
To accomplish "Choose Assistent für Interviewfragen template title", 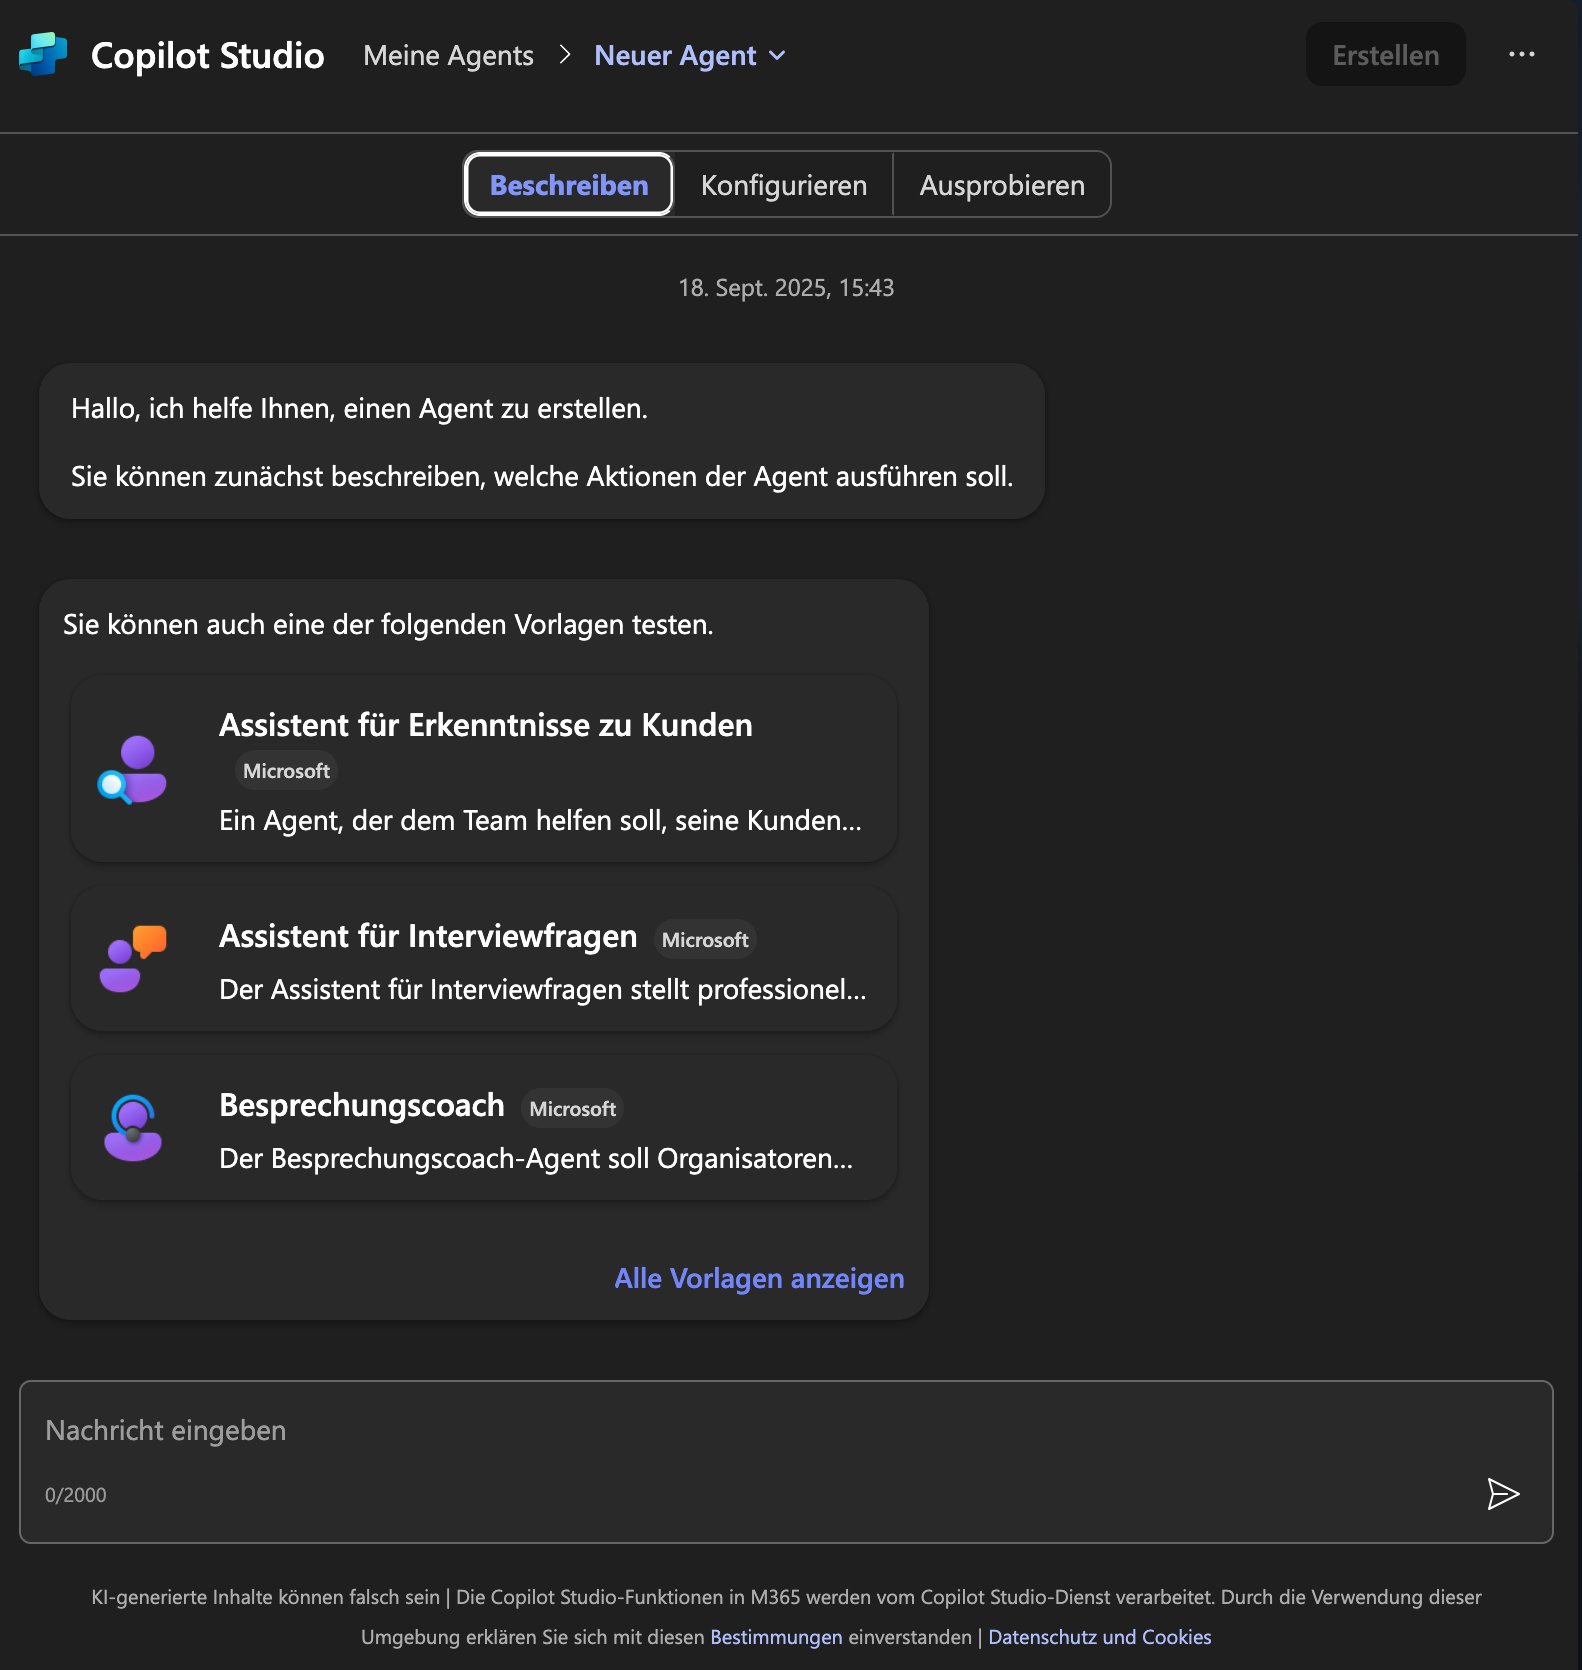I will [x=428, y=936].
